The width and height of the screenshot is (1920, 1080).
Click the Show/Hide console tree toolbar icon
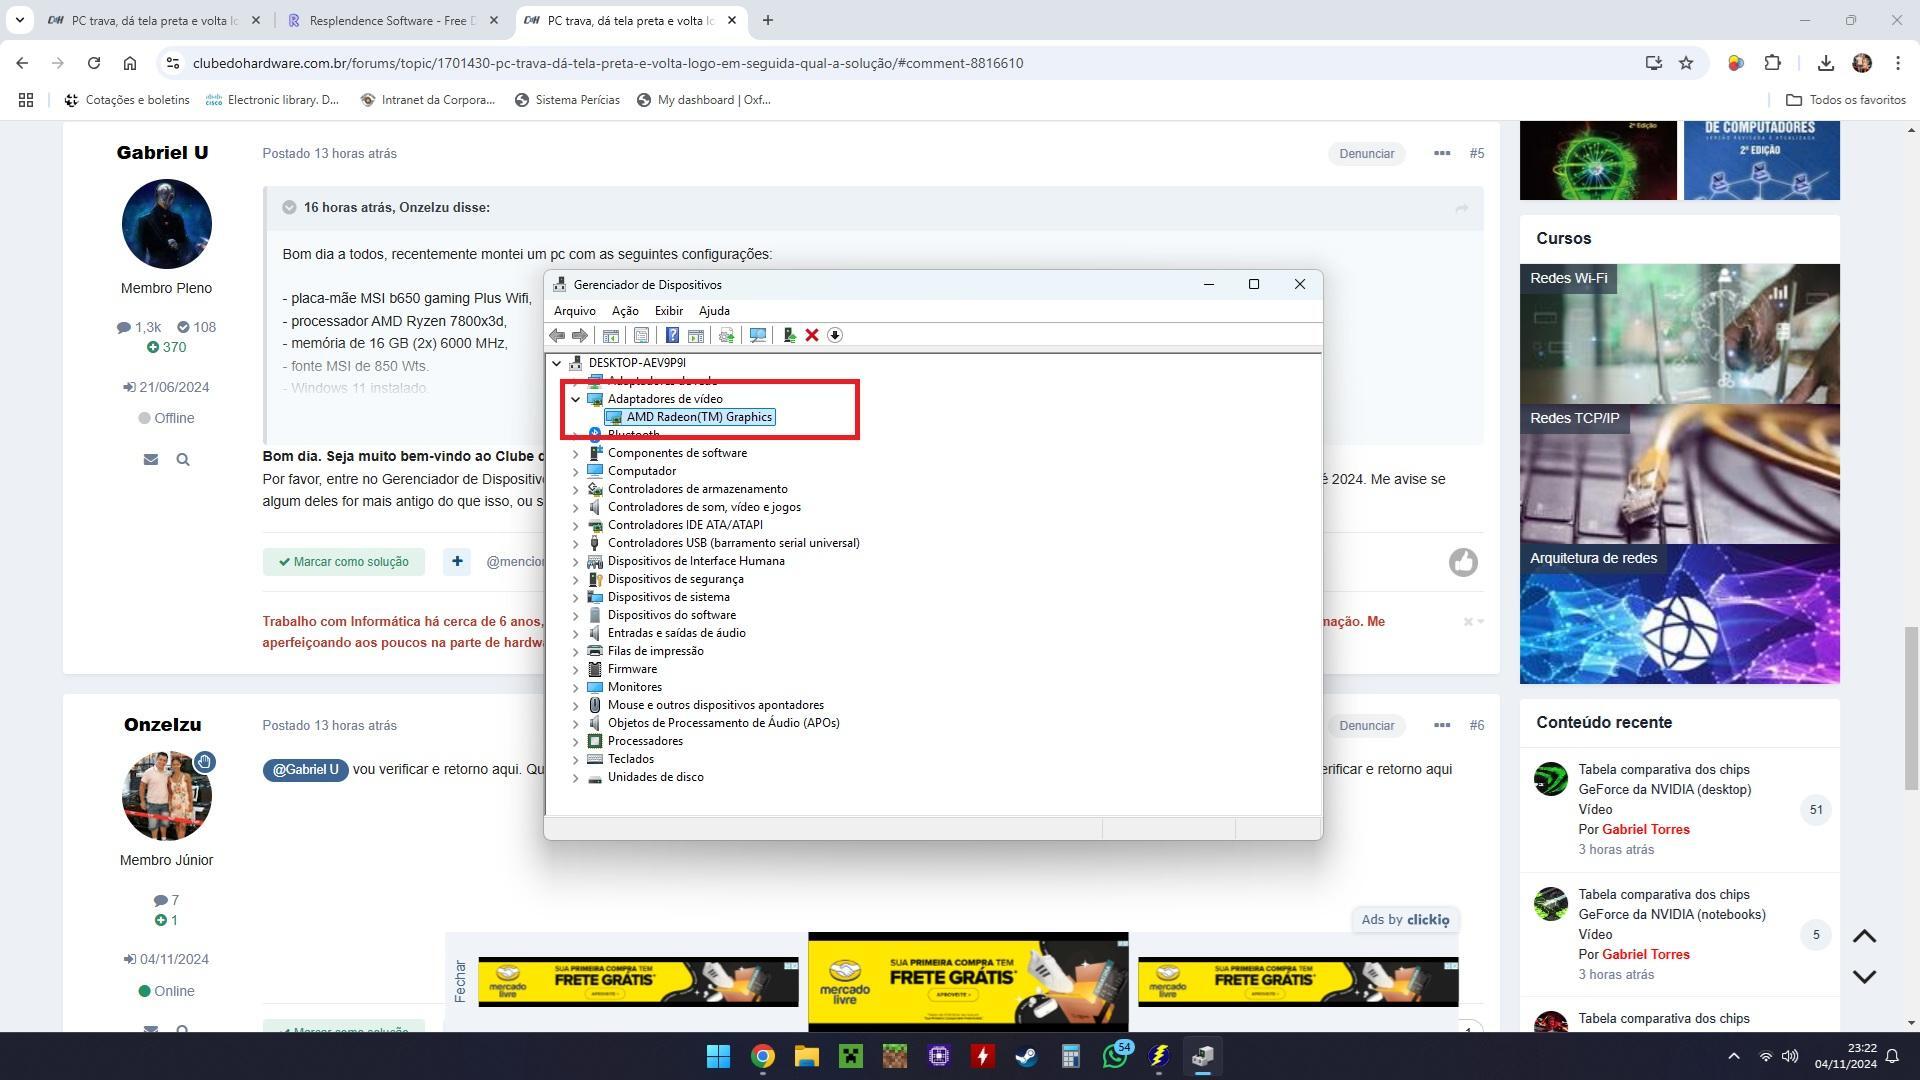[x=610, y=335]
